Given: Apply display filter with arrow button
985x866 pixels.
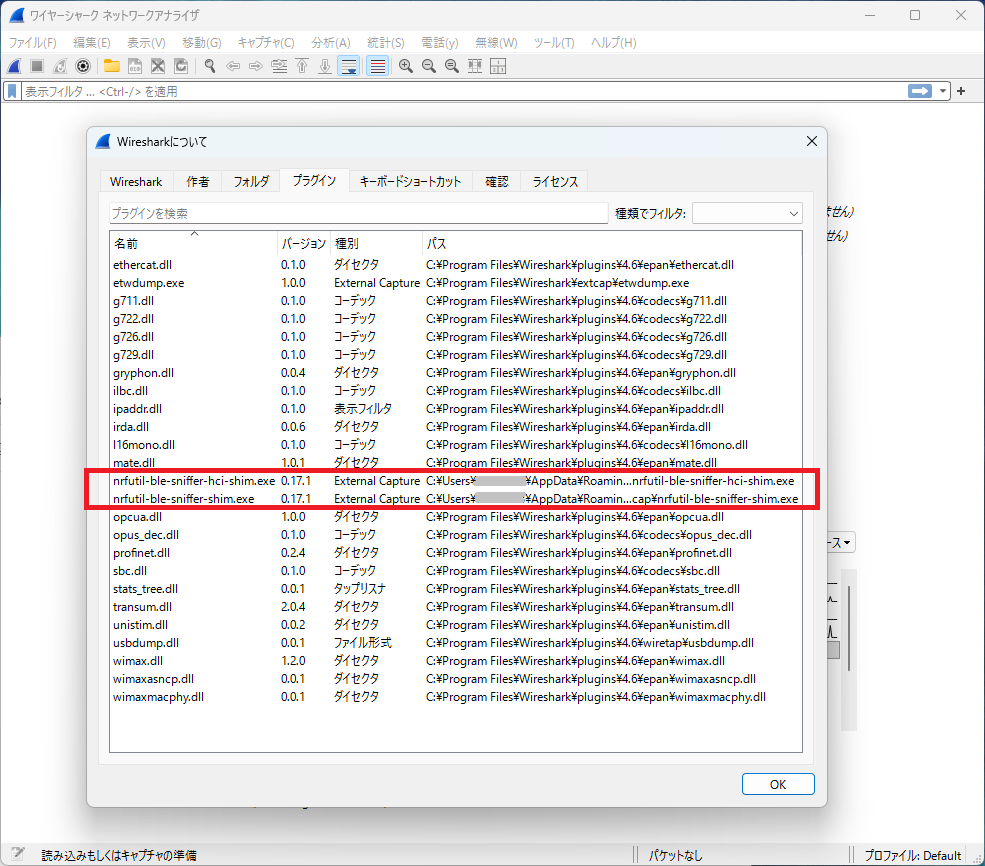Looking at the screenshot, I should (x=919, y=91).
